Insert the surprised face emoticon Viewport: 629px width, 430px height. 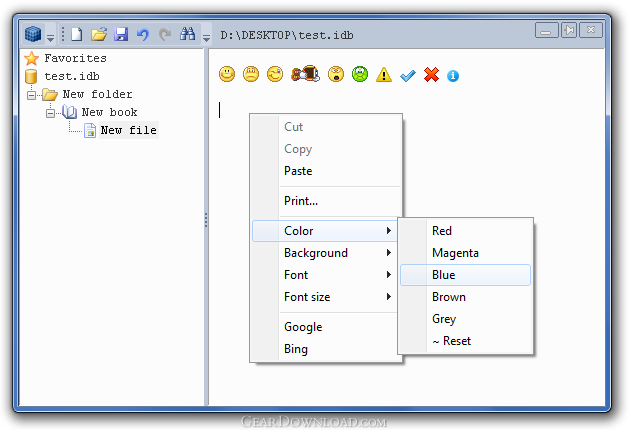tap(336, 74)
